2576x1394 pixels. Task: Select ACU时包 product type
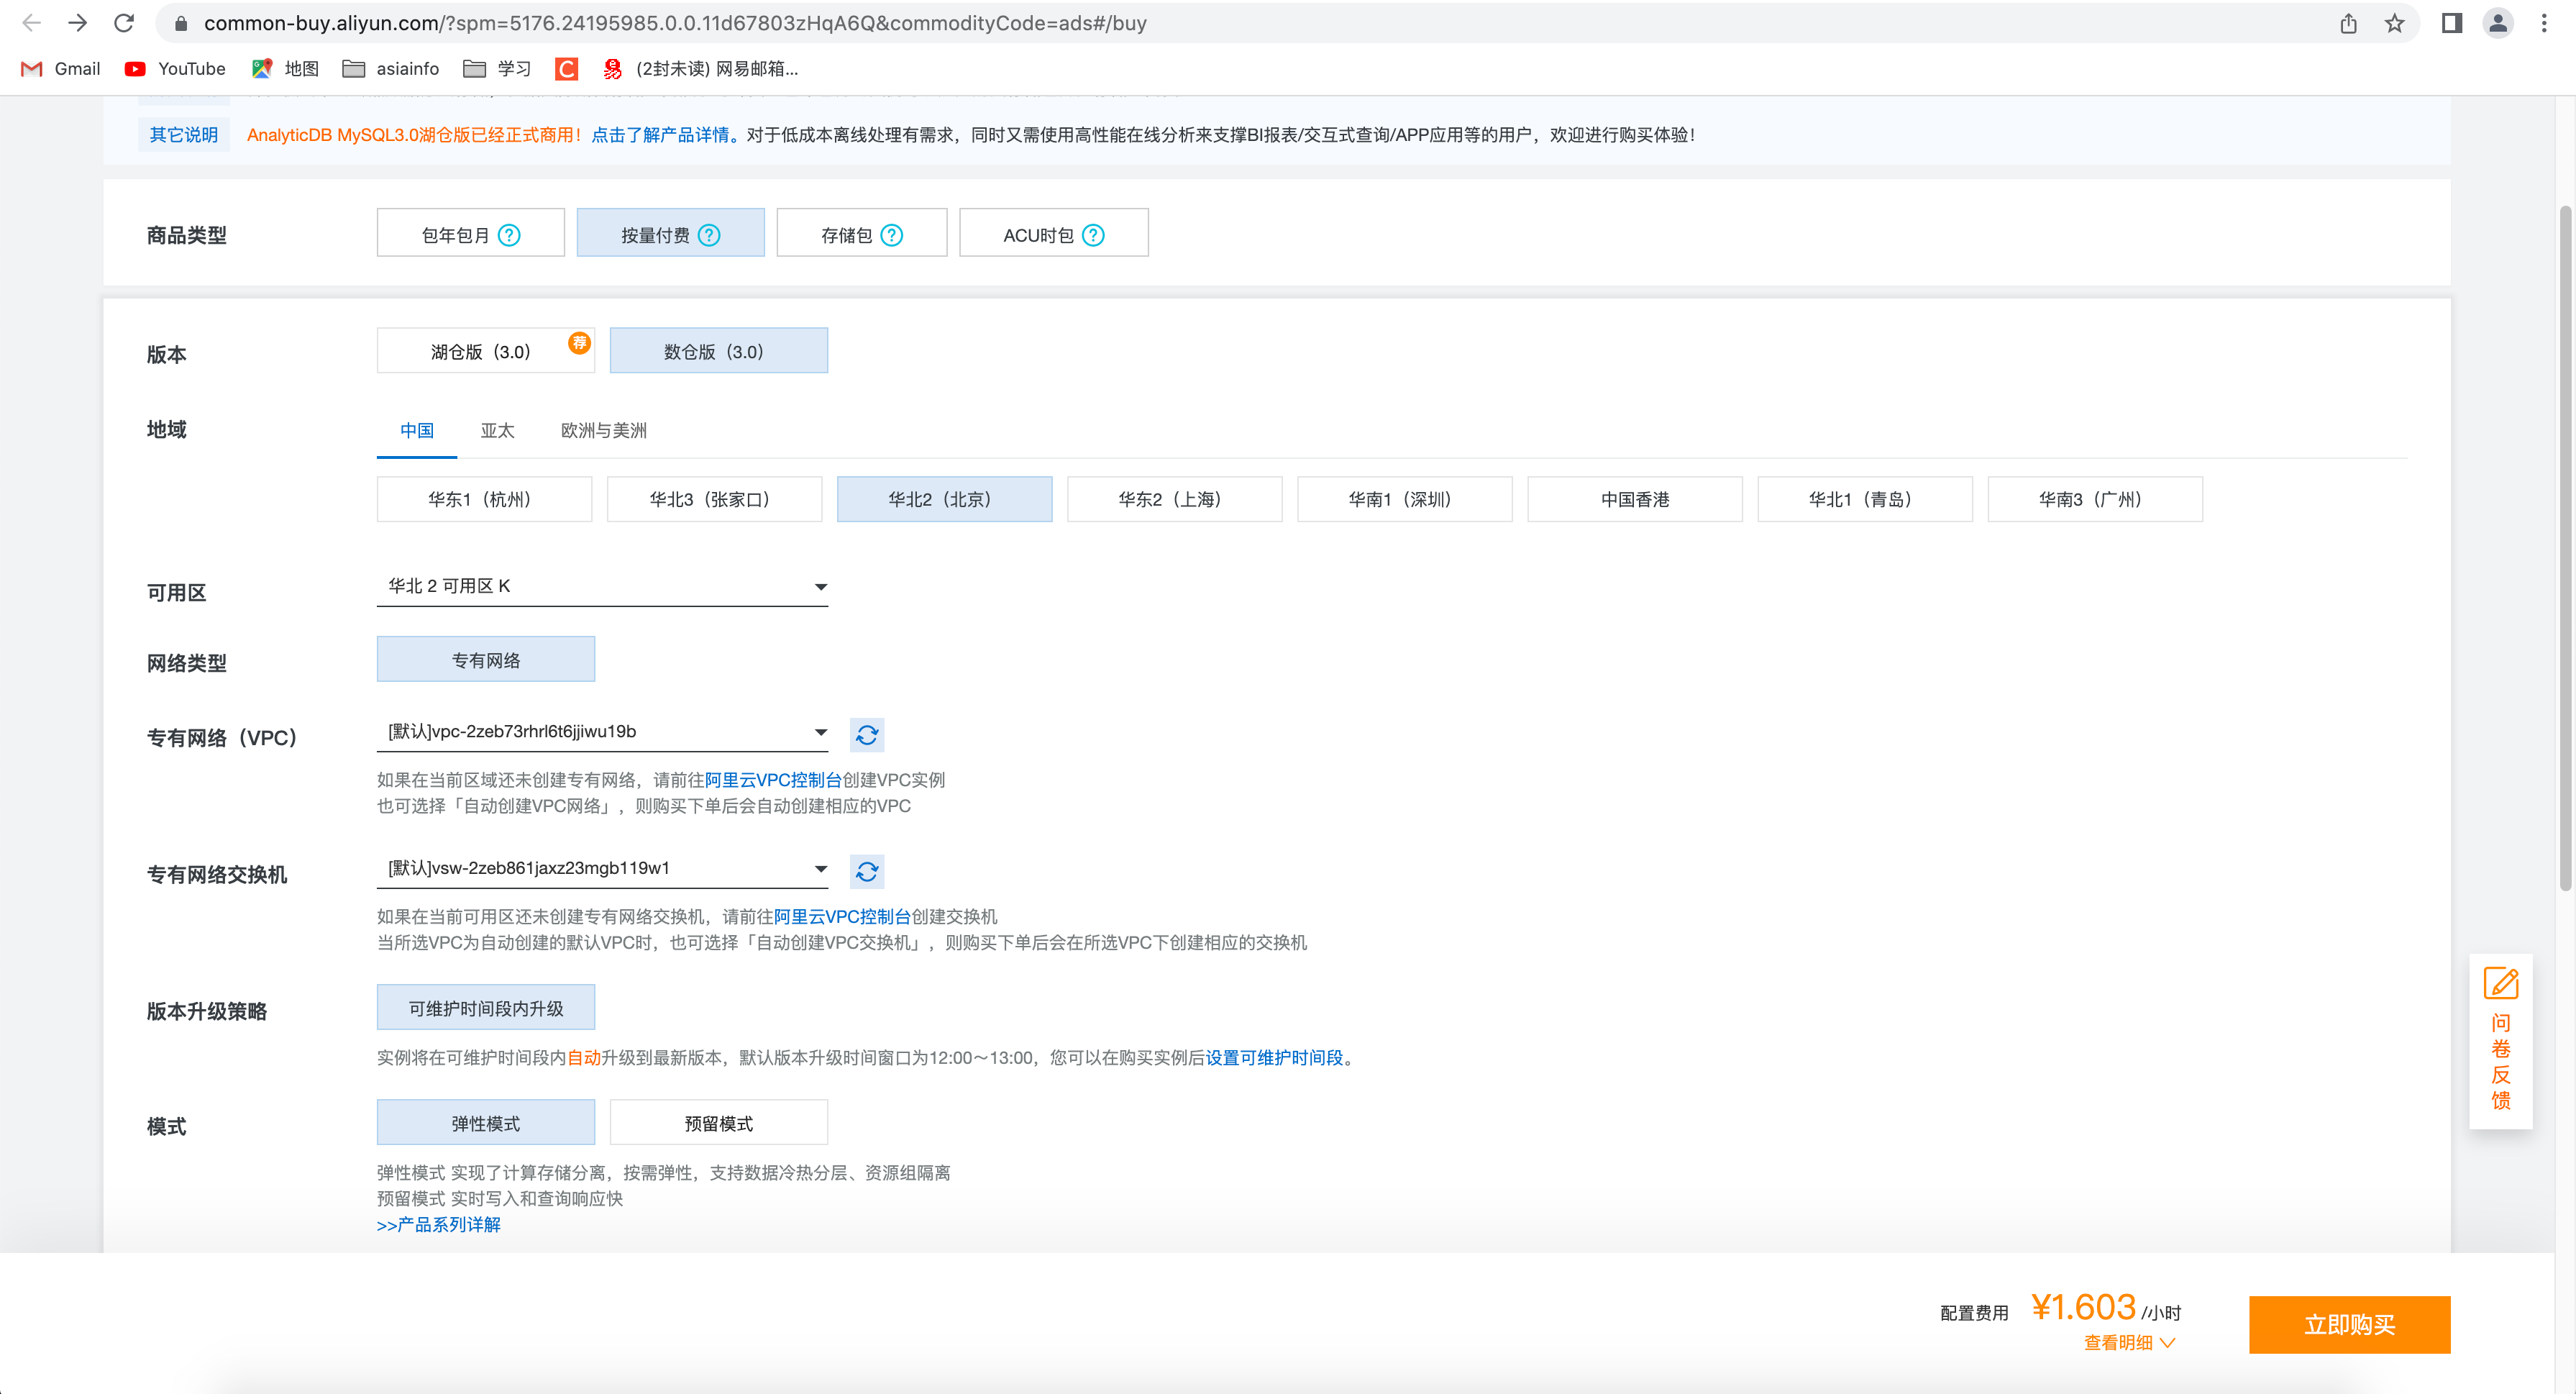click(x=1054, y=233)
